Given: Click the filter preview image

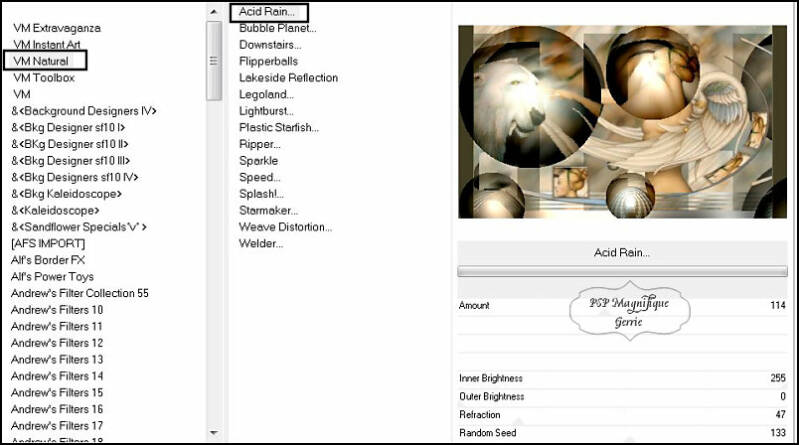Looking at the screenshot, I should (x=622, y=122).
